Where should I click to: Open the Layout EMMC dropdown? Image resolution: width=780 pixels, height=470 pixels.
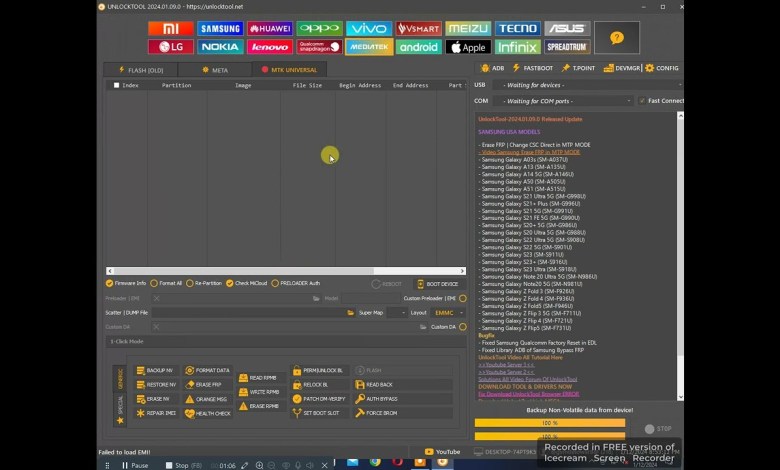click(449, 313)
